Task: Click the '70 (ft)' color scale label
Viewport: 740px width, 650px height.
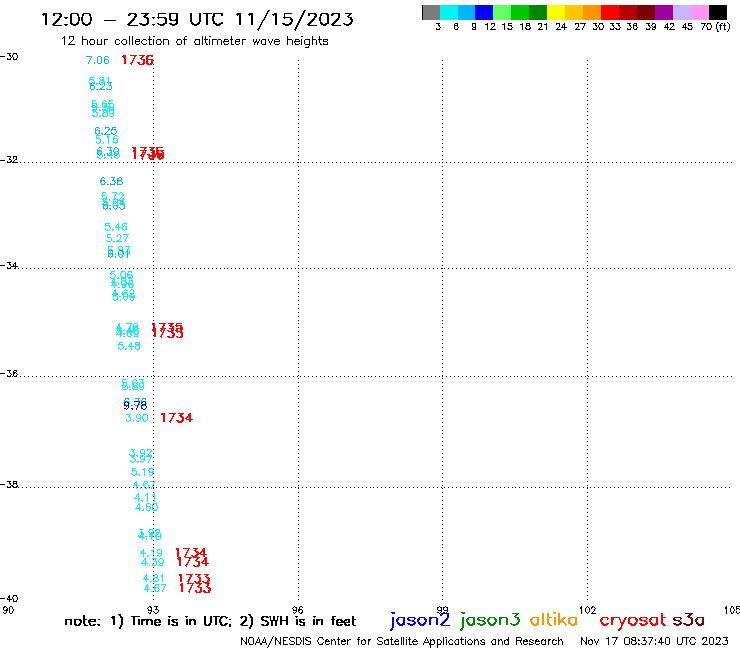Action: click(715, 26)
